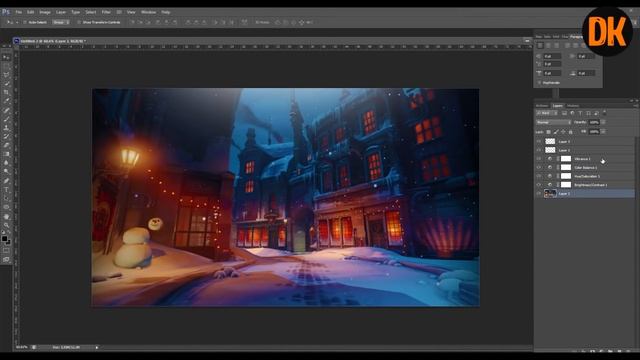640x360 pixels.
Task: Select the Rectangular Marquee tool
Action: pos(6,66)
